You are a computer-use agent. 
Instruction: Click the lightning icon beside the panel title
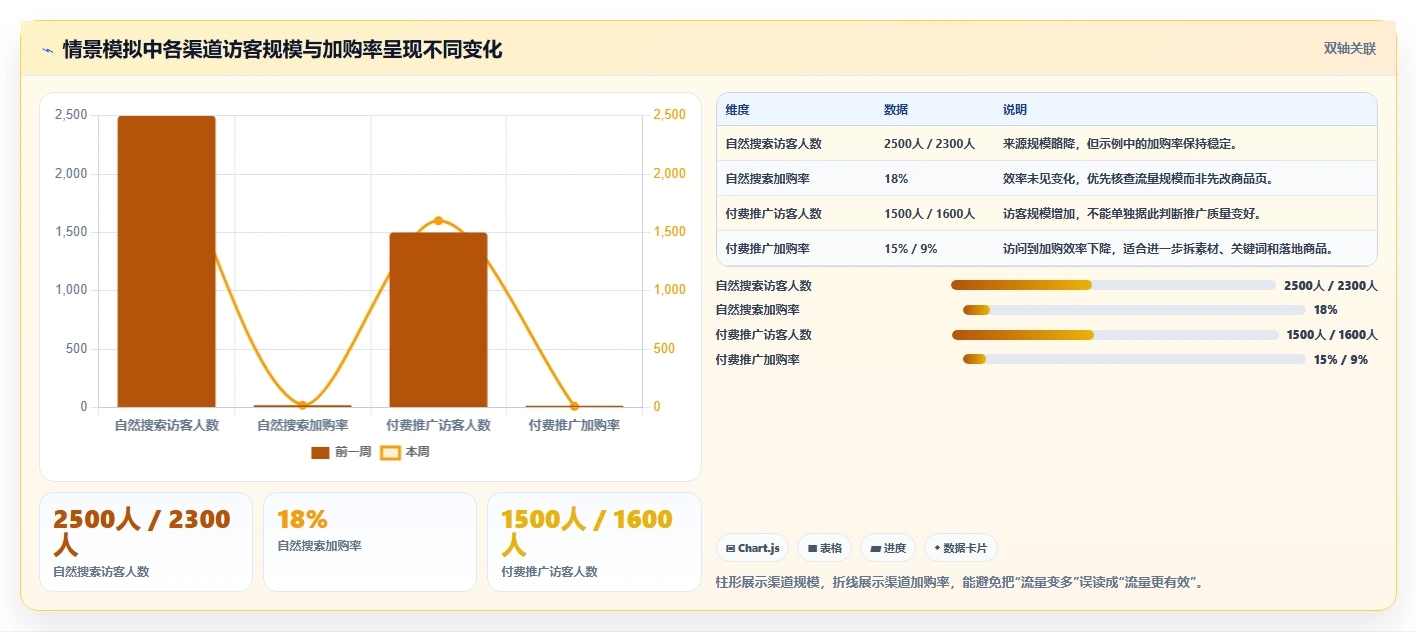click(47, 50)
